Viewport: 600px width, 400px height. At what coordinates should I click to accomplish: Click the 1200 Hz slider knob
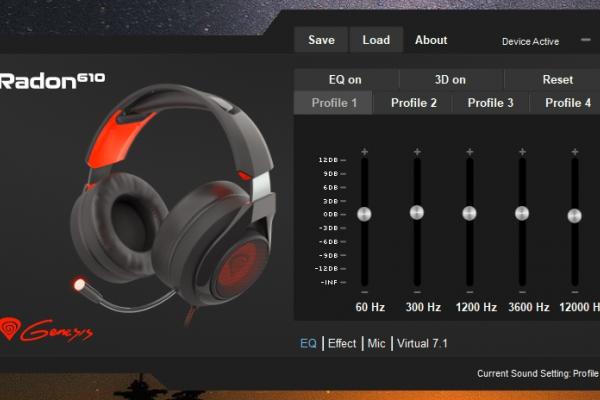(469, 213)
